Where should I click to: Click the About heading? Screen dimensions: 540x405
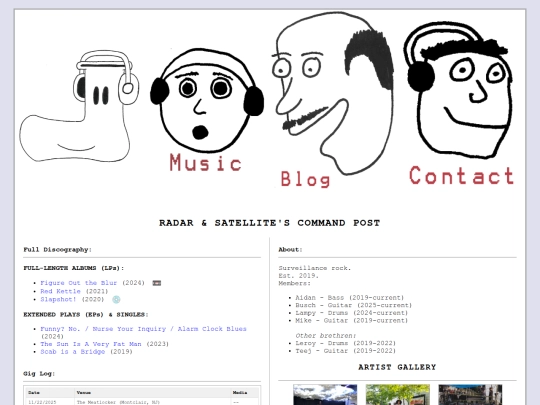(x=290, y=250)
